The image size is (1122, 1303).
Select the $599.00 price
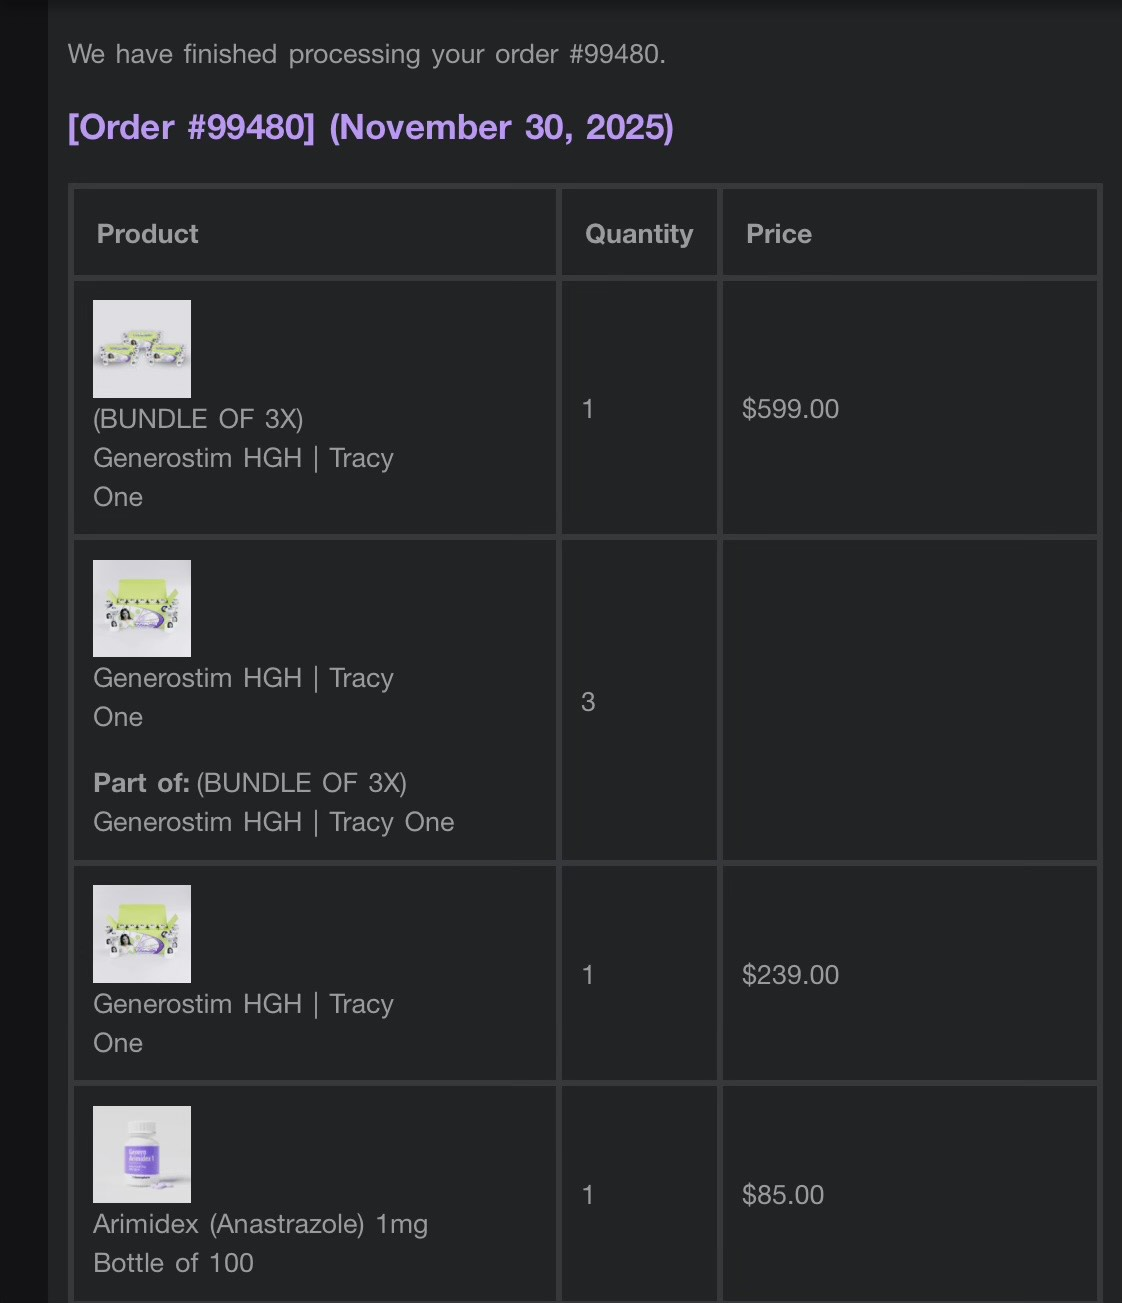tap(790, 409)
